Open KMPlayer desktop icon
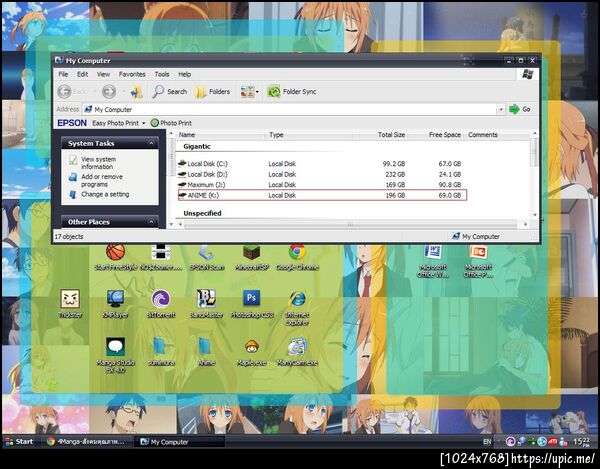The image size is (600, 469). [115, 304]
